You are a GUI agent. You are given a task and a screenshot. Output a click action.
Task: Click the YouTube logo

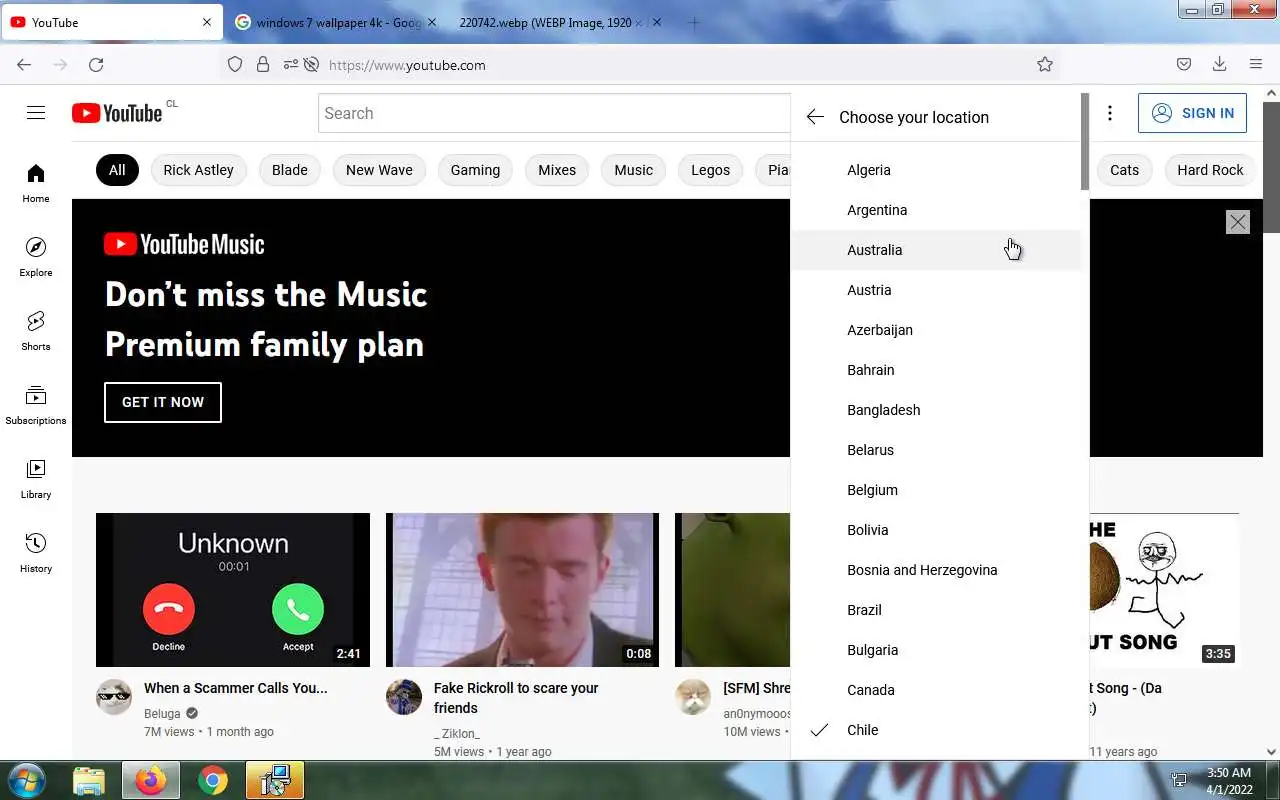pyautogui.click(x=117, y=113)
